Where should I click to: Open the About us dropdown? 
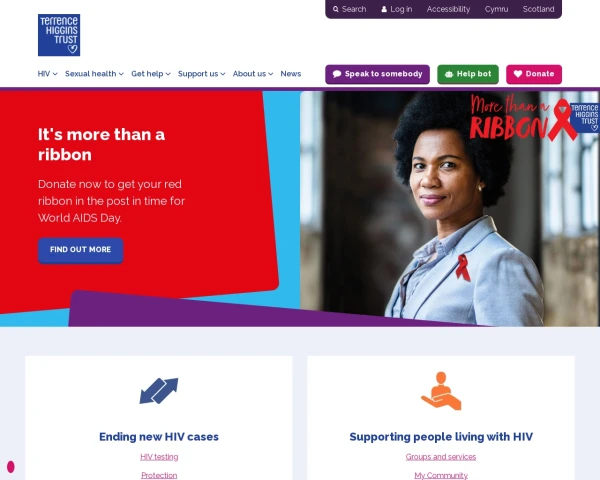[253, 74]
